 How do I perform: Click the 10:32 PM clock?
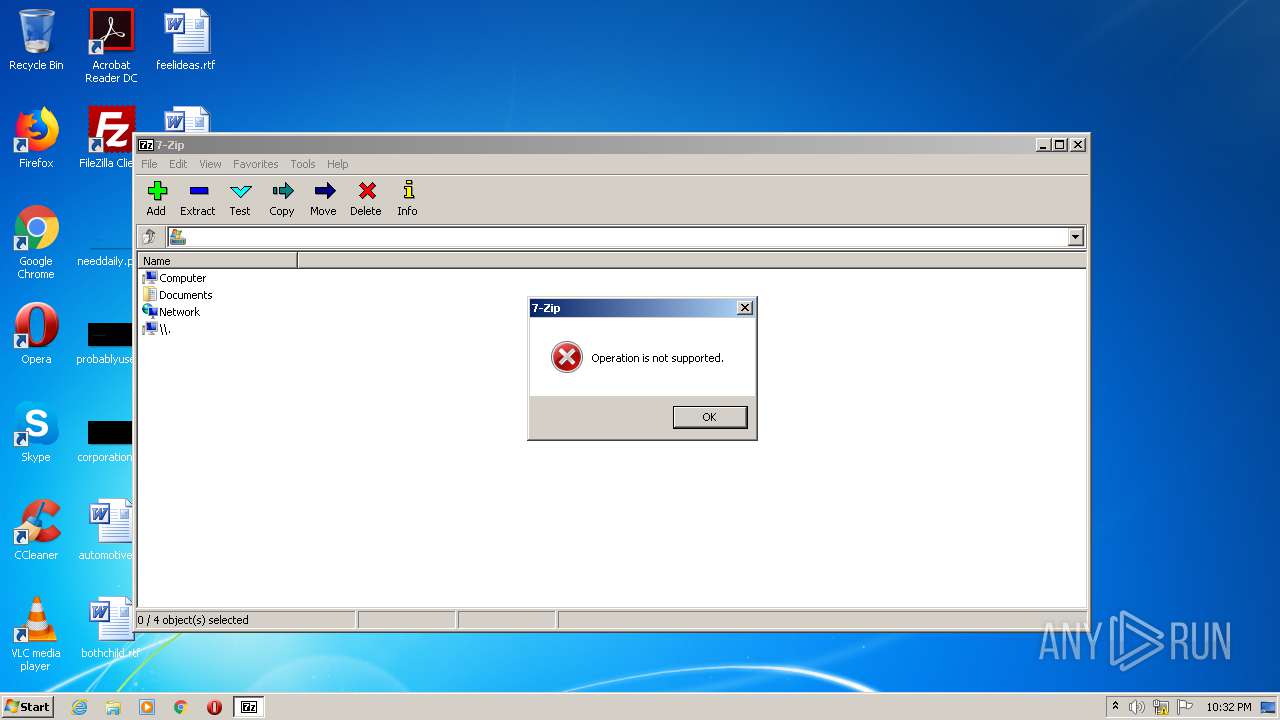point(1229,707)
